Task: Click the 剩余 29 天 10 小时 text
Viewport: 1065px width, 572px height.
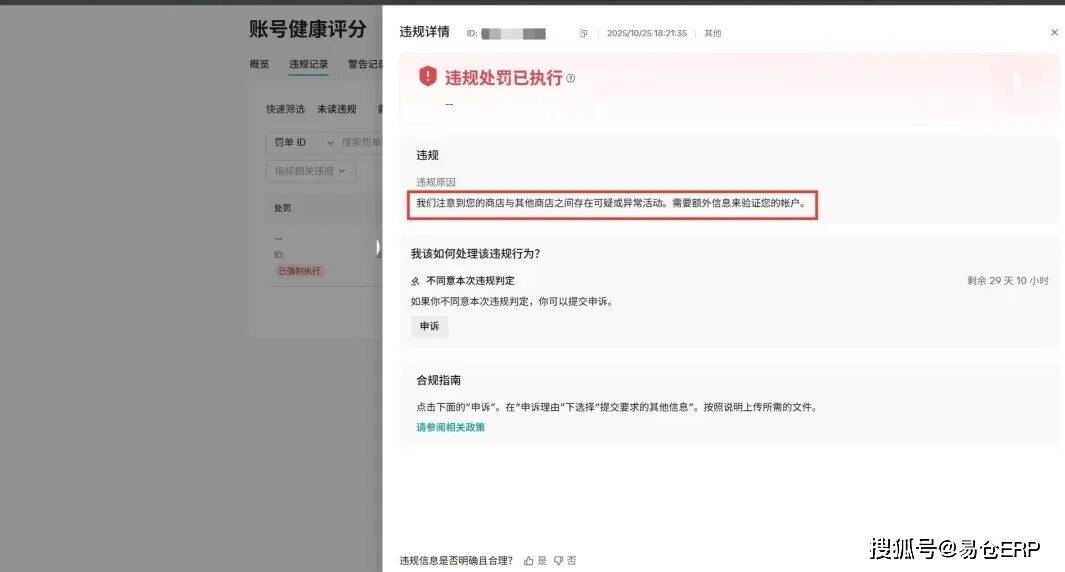Action: coord(1008,281)
